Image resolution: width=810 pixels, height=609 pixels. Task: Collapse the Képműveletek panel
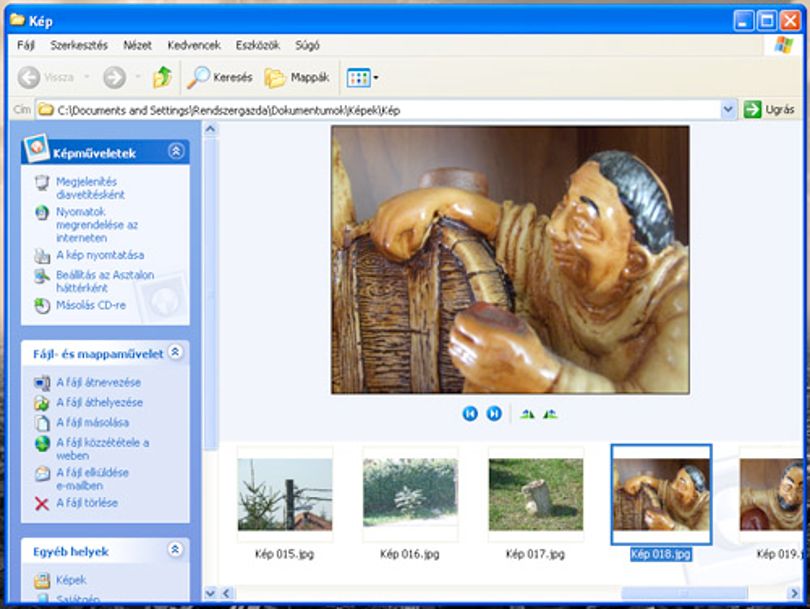point(176,151)
